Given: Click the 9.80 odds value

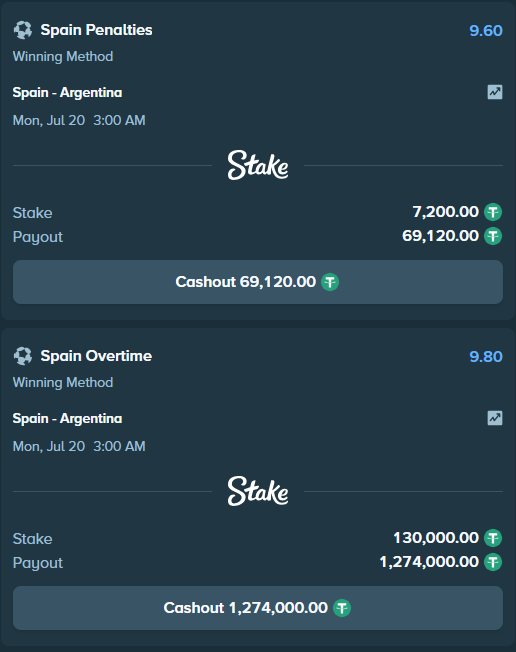Looking at the screenshot, I should (x=486, y=356).
